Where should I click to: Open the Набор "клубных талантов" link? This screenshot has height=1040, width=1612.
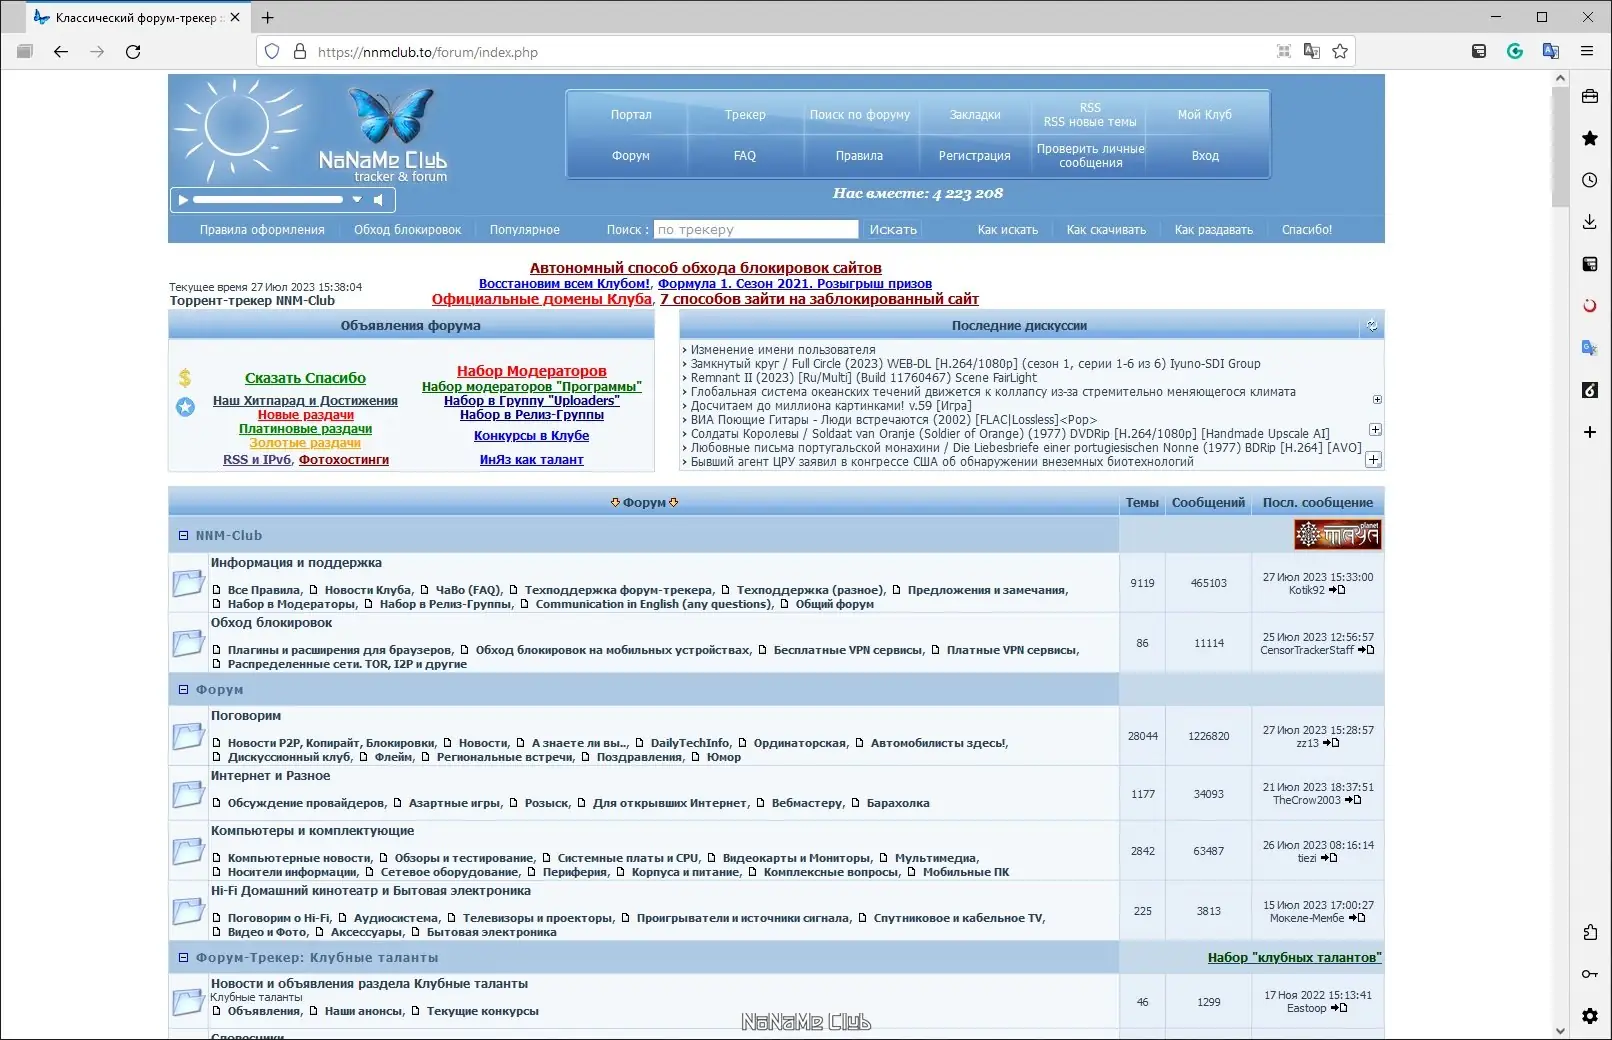pyautogui.click(x=1294, y=958)
